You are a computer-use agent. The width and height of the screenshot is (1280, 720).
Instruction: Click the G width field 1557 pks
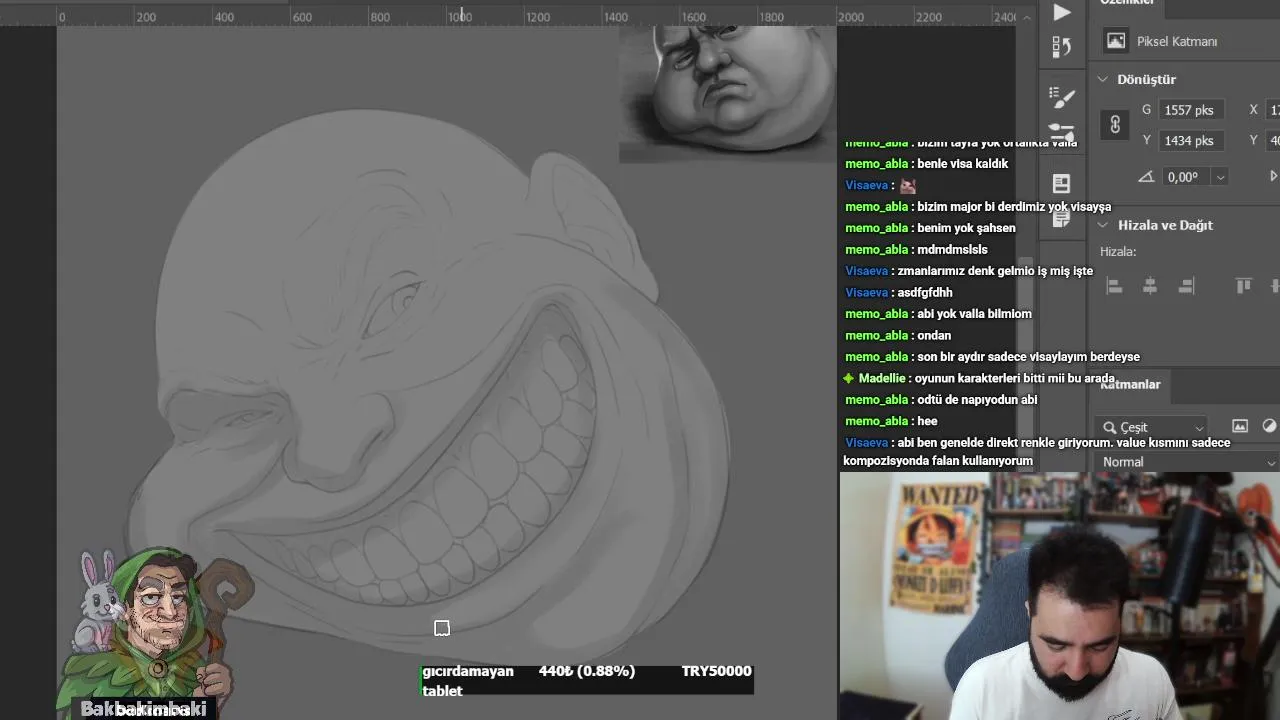(1193, 110)
